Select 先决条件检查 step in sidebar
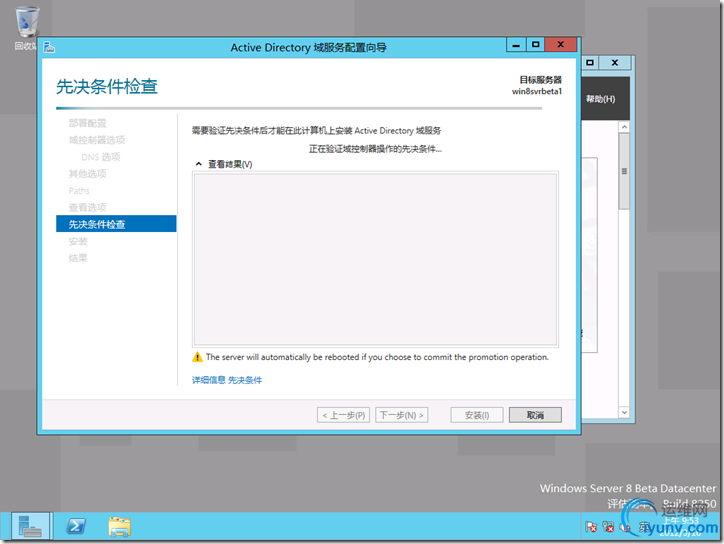This screenshot has width=724, height=544. [116, 224]
